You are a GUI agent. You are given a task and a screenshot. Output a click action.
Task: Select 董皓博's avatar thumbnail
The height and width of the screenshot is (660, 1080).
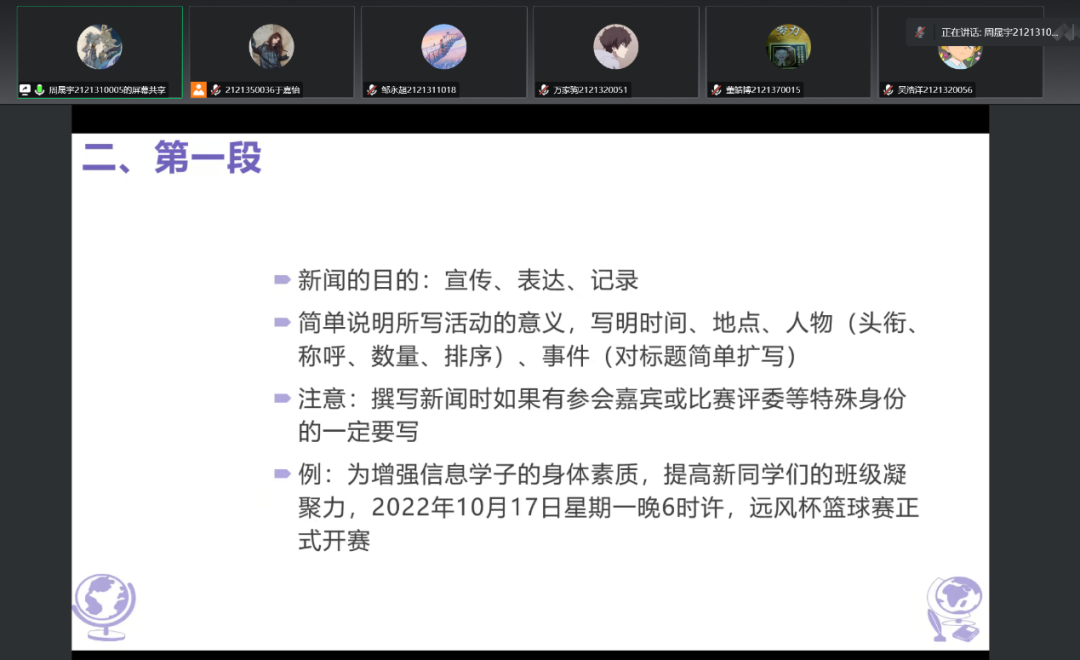788,47
